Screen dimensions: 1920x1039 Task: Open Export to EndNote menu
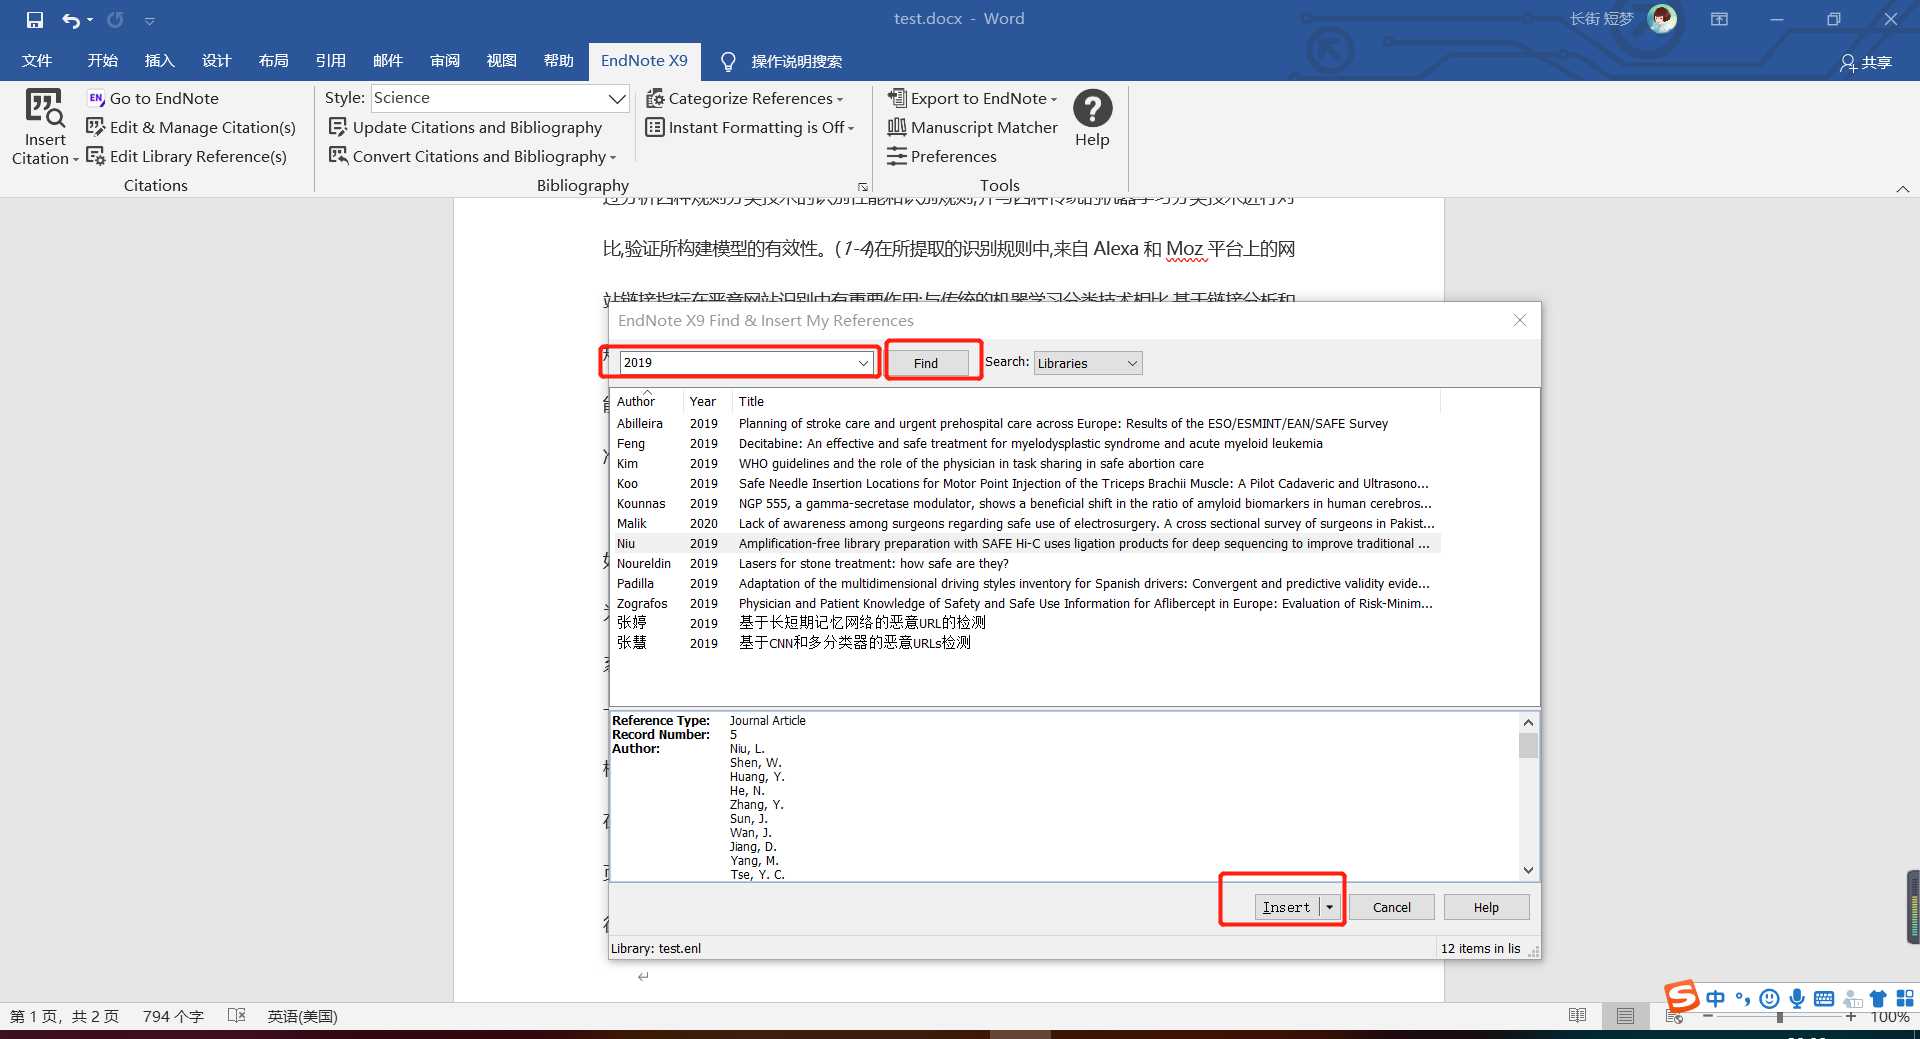(x=972, y=98)
